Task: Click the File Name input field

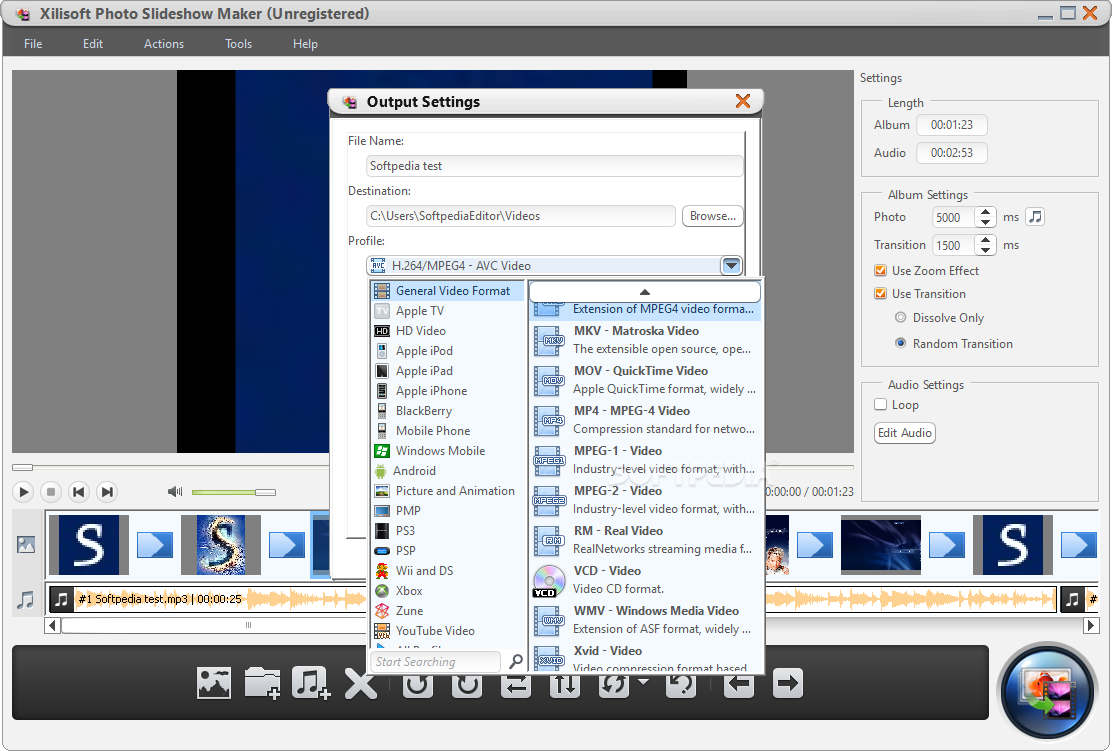Action: 555,166
